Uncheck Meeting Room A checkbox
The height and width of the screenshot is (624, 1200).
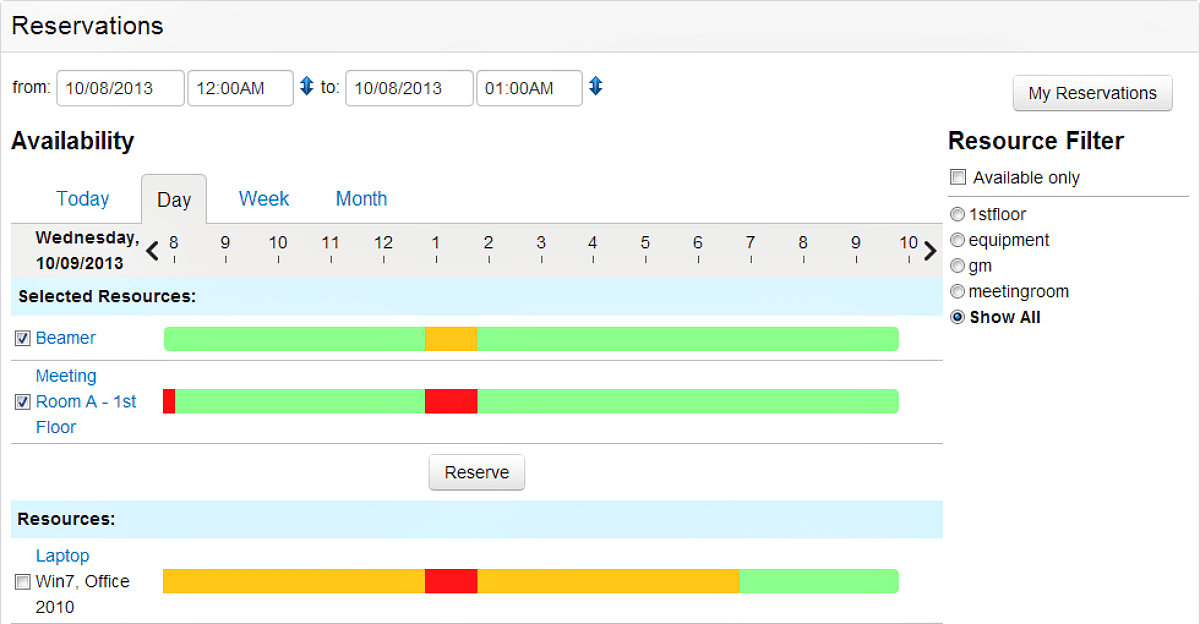pos(23,402)
